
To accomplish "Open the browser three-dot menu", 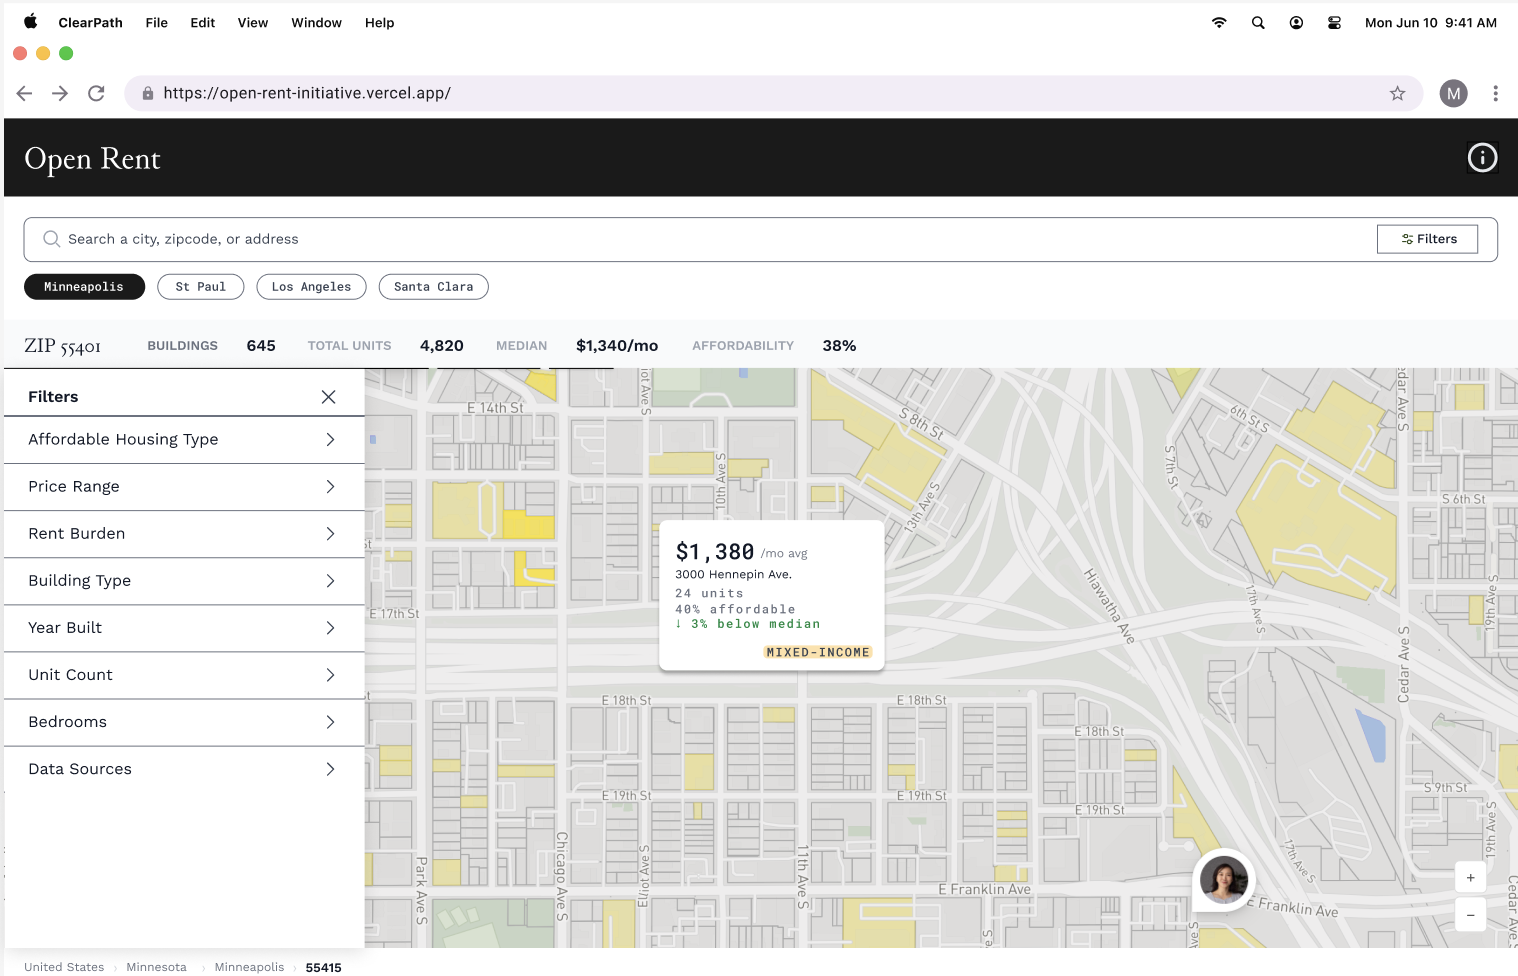I will tap(1495, 93).
